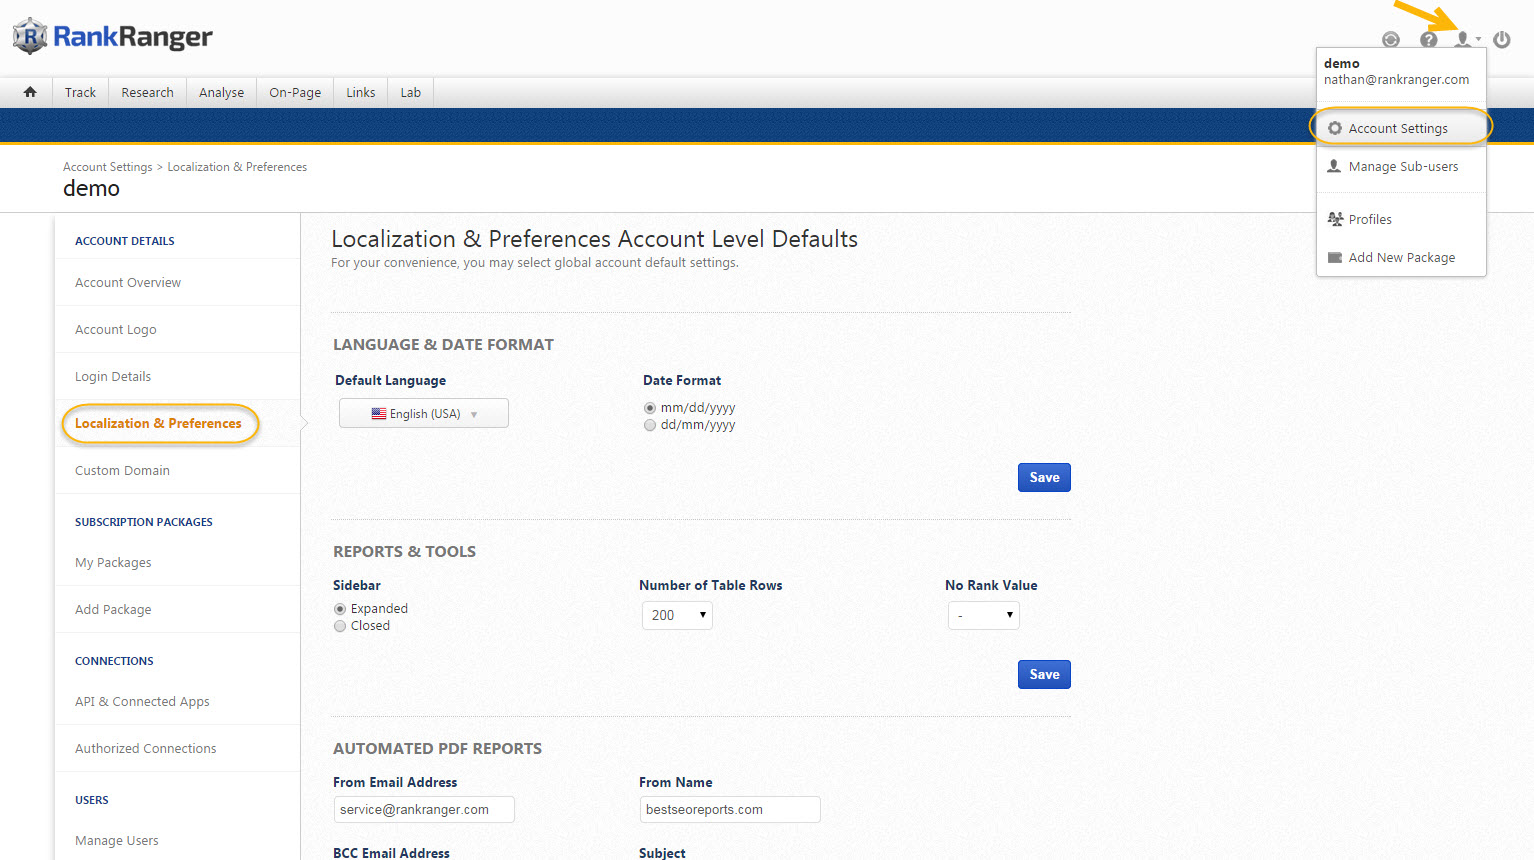This screenshot has height=860, width=1534.
Task: Click the group icon beside Profiles
Action: tap(1335, 219)
